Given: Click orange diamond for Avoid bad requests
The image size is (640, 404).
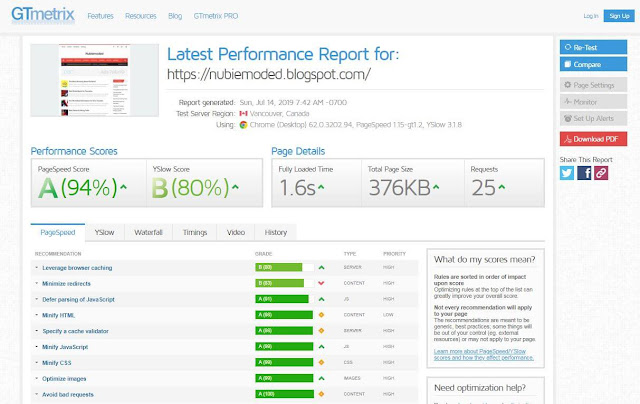Looking at the screenshot, I should tap(321, 394).
